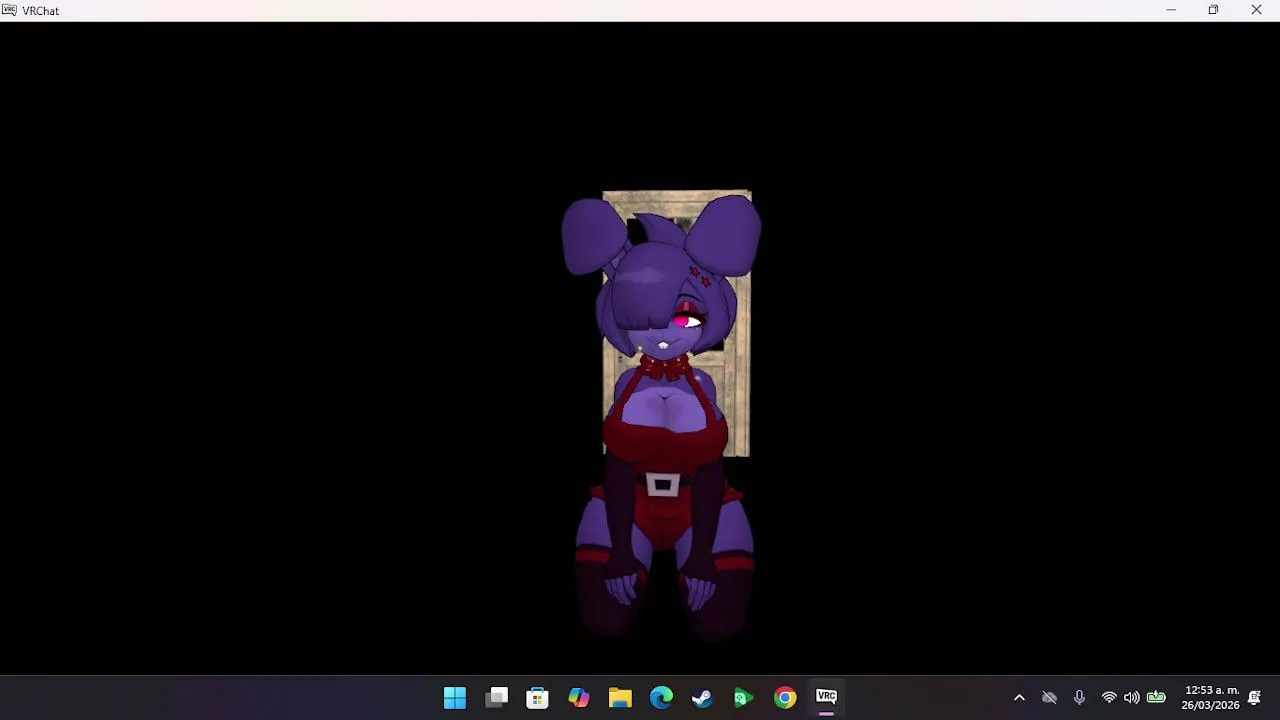1280x720 pixels.
Task: Open Task View from the taskbar
Action: (497, 697)
